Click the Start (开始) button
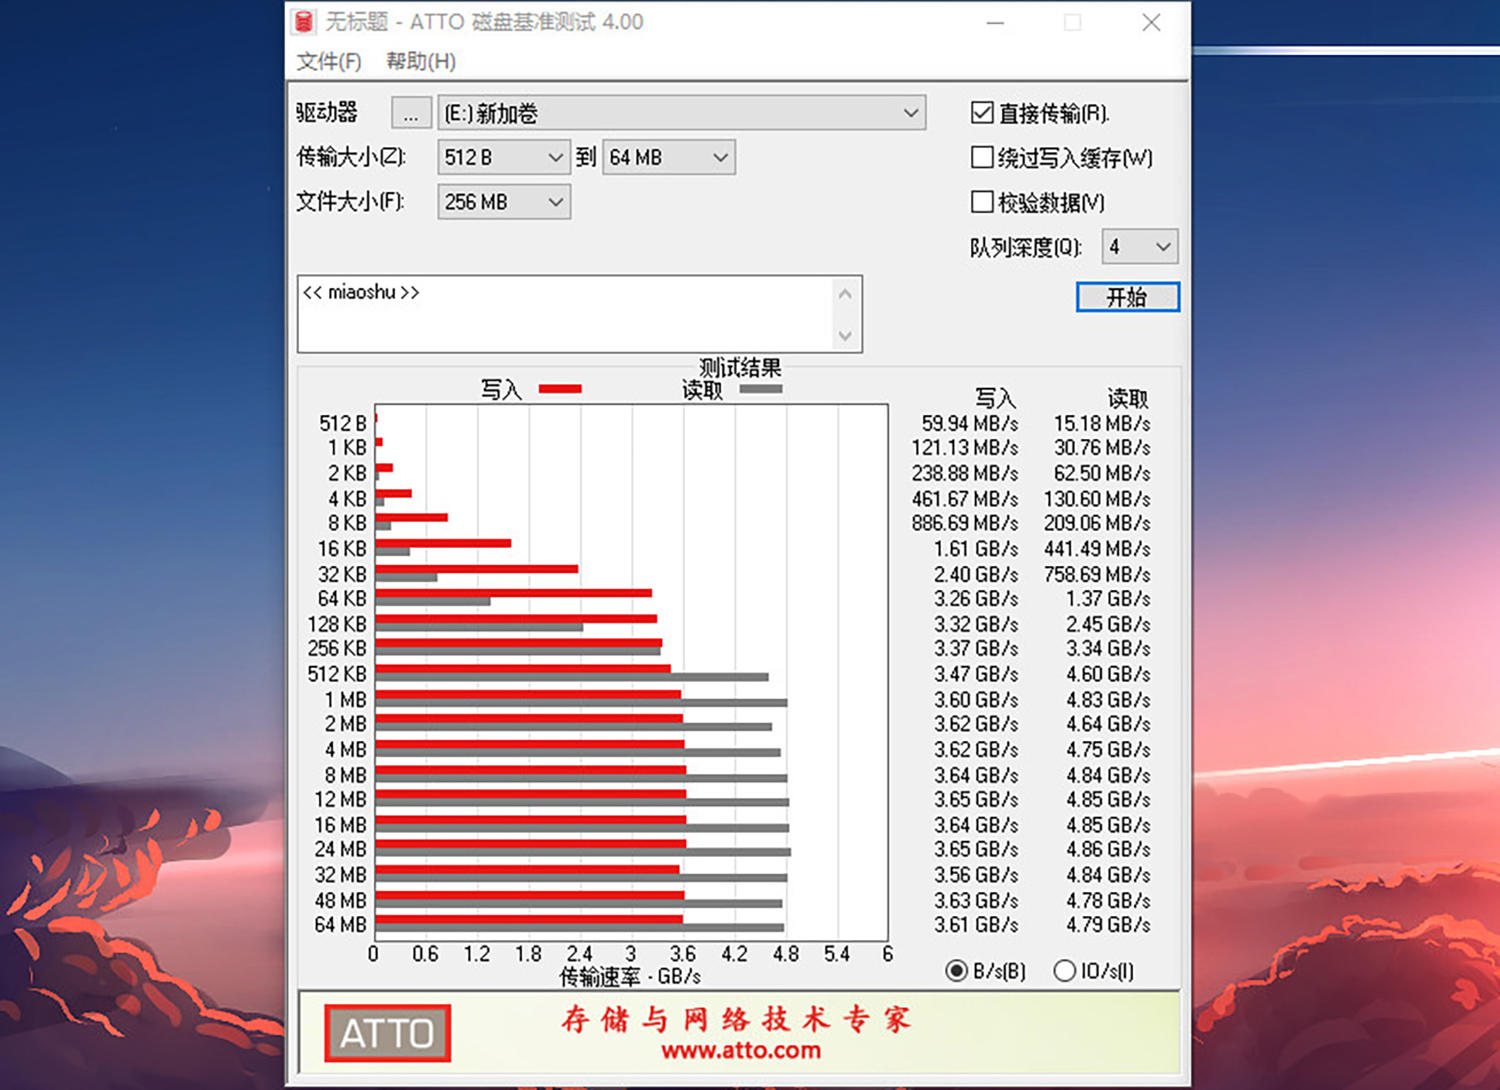The height and width of the screenshot is (1090, 1500). [1127, 297]
